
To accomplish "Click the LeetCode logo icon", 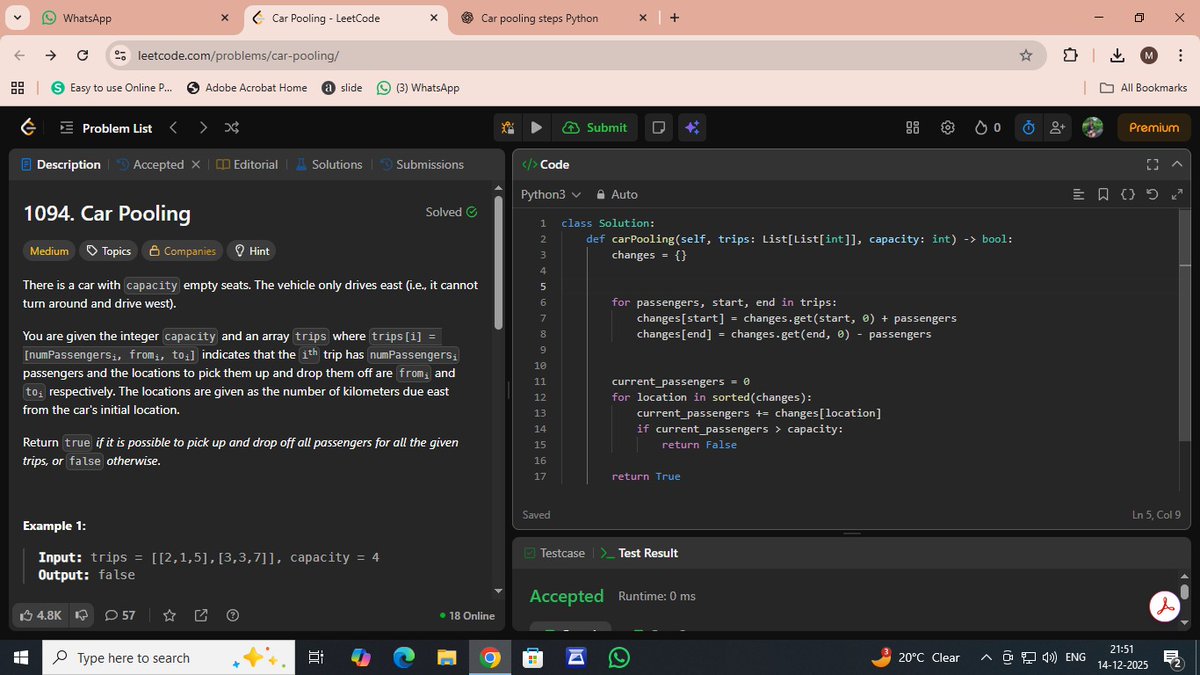I will click(28, 127).
